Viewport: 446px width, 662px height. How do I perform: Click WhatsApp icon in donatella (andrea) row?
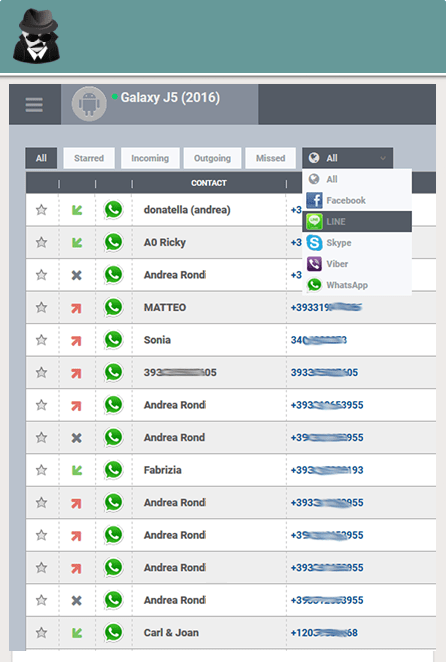point(114,209)
